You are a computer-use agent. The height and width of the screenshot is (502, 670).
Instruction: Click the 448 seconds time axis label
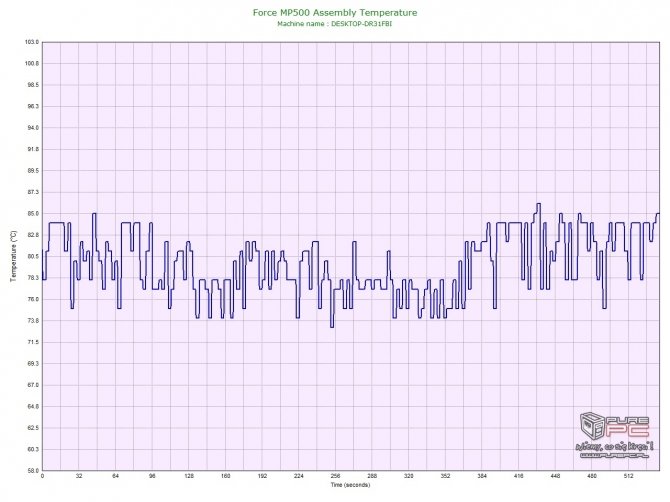(x=555, y=476)
